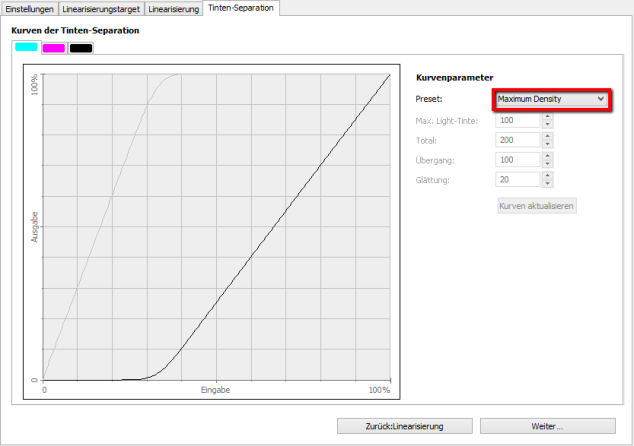The width and height of the screenshot is (634, 446).
Task: Reduce the Glättung value with down arrow
Action: click(547, 184)
